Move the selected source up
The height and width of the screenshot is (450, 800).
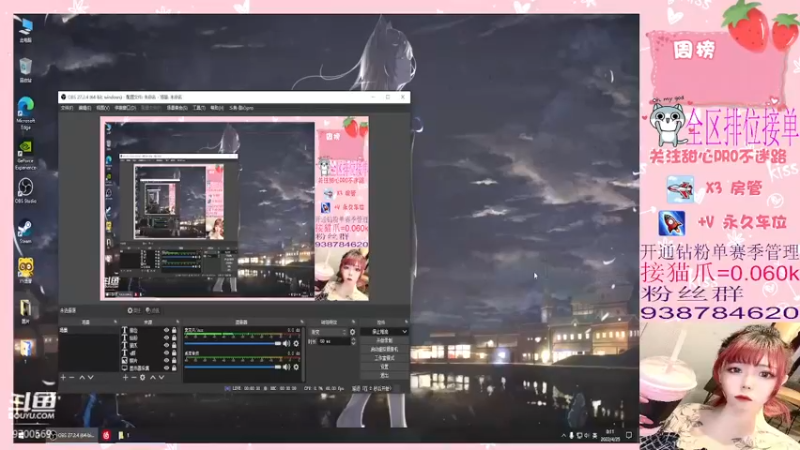click(153, 378)
